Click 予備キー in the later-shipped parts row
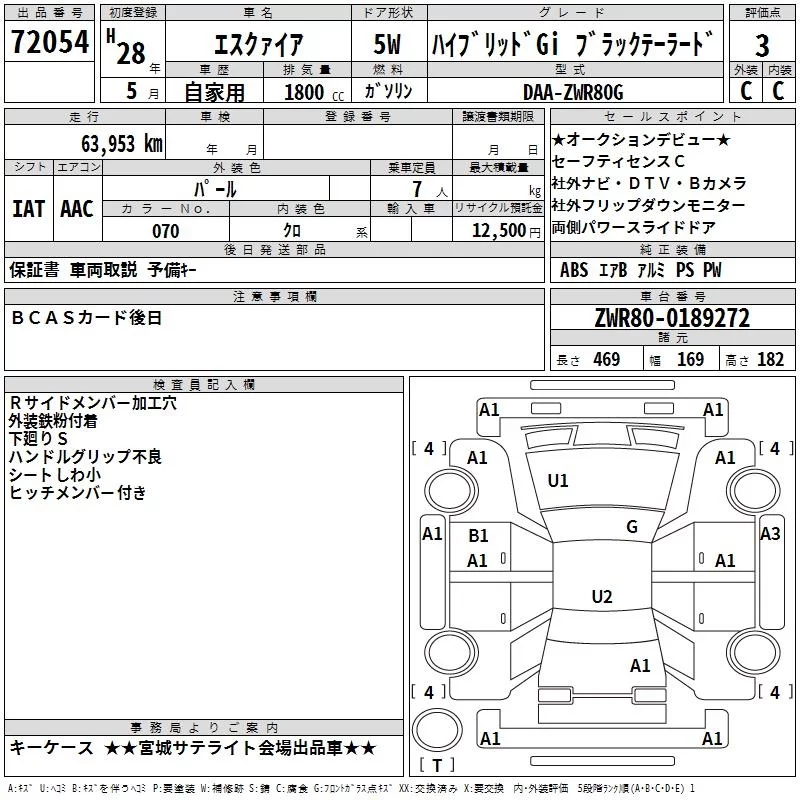 172,269
